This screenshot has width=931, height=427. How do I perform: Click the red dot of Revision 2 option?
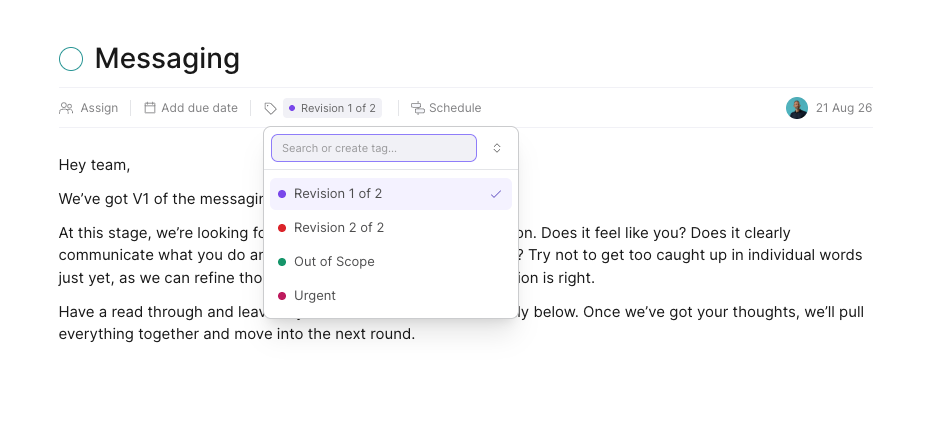click(282, 228)
